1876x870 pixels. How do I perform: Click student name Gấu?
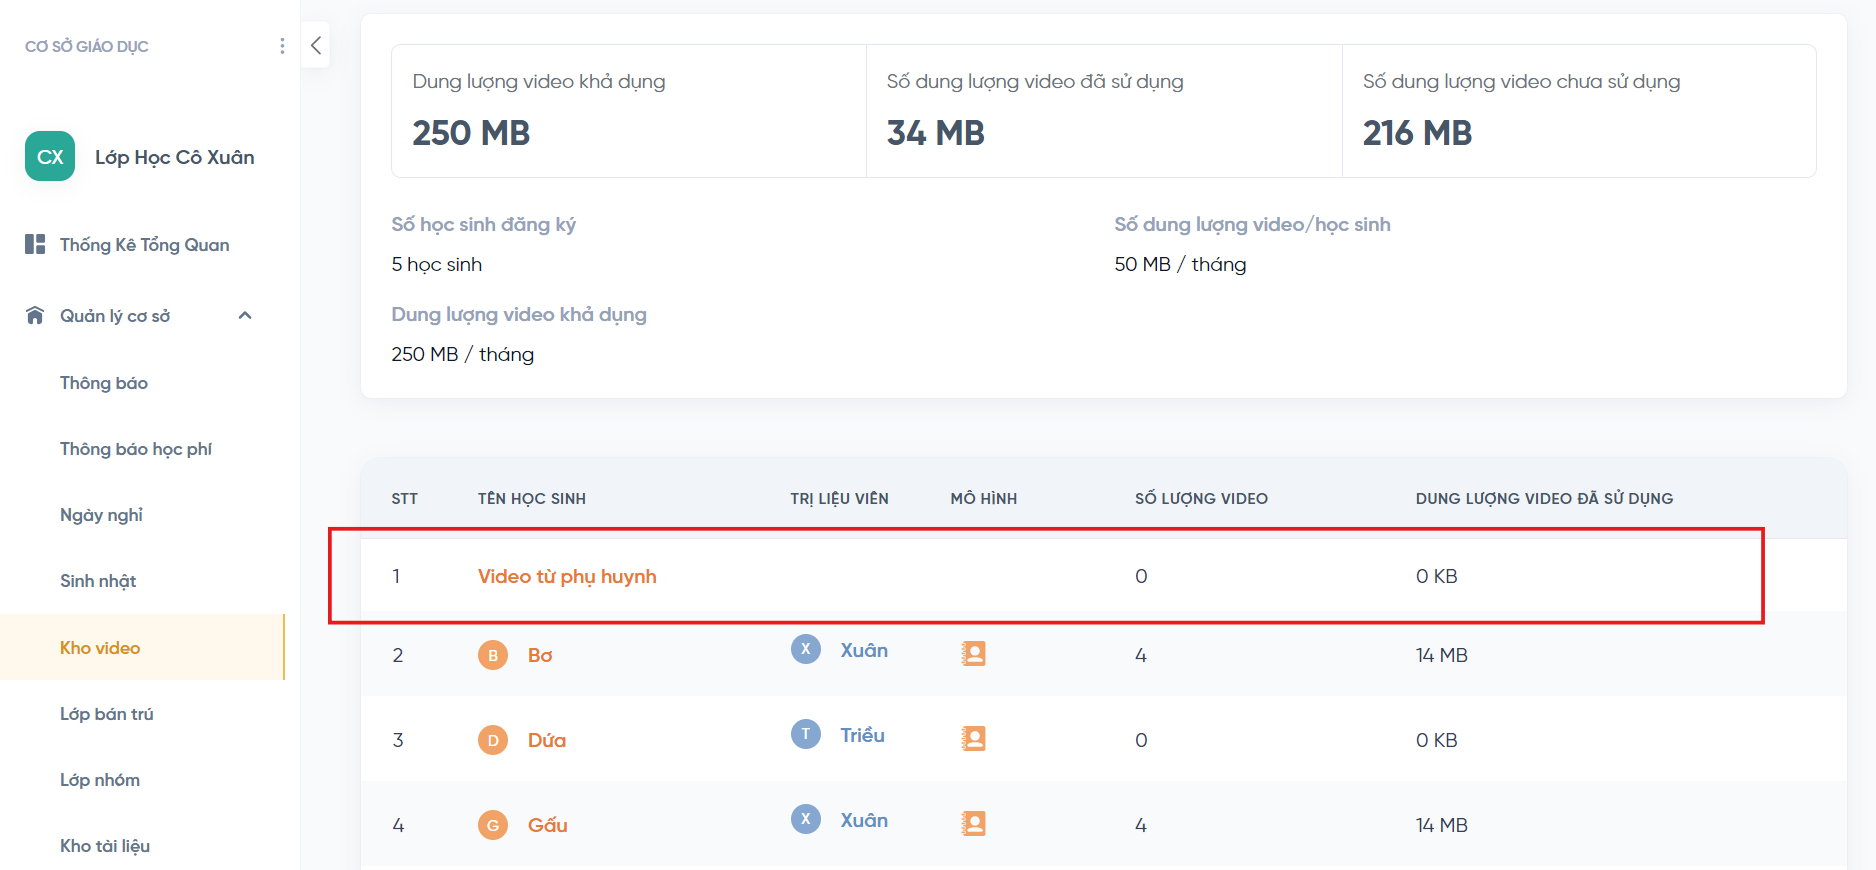[x=548, y=825]
